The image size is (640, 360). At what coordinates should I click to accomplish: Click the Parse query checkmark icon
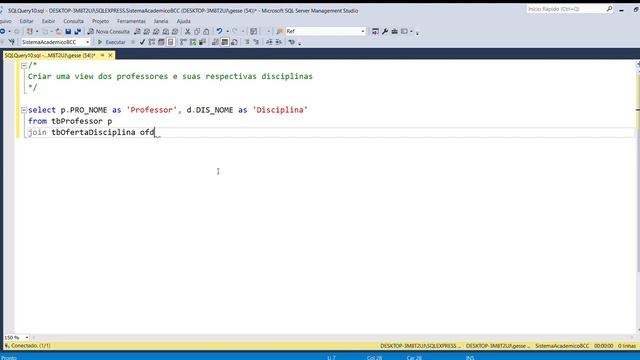click(142, 42)
